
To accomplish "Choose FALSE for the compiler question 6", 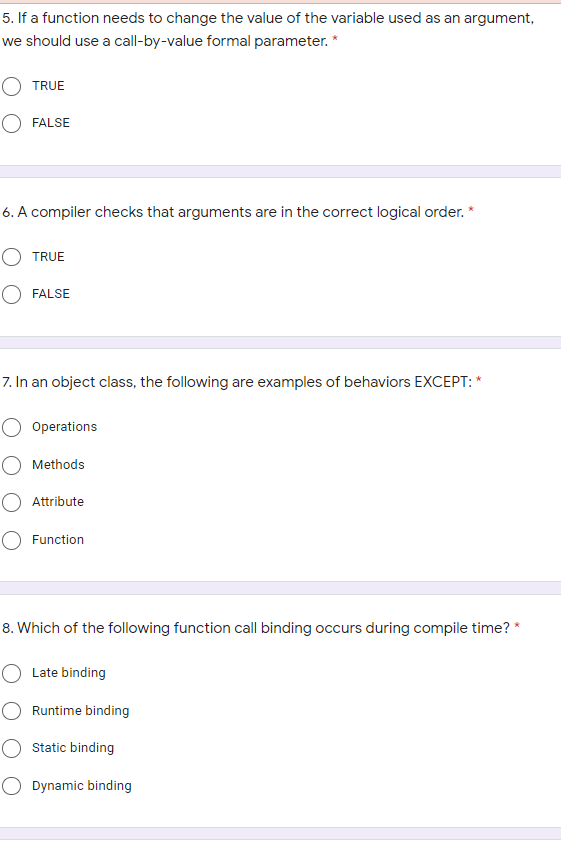I will coord(11,294).
